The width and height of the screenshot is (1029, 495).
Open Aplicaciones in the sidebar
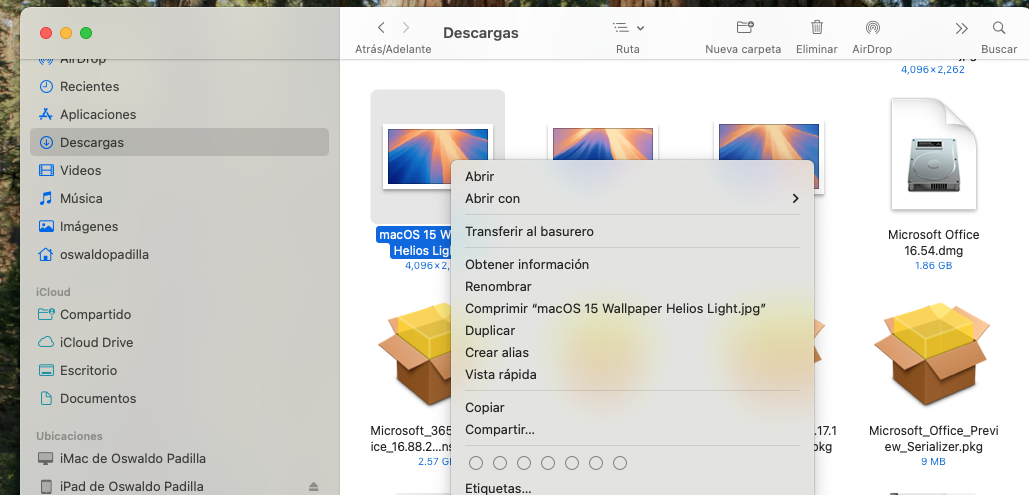coord(179,114)
